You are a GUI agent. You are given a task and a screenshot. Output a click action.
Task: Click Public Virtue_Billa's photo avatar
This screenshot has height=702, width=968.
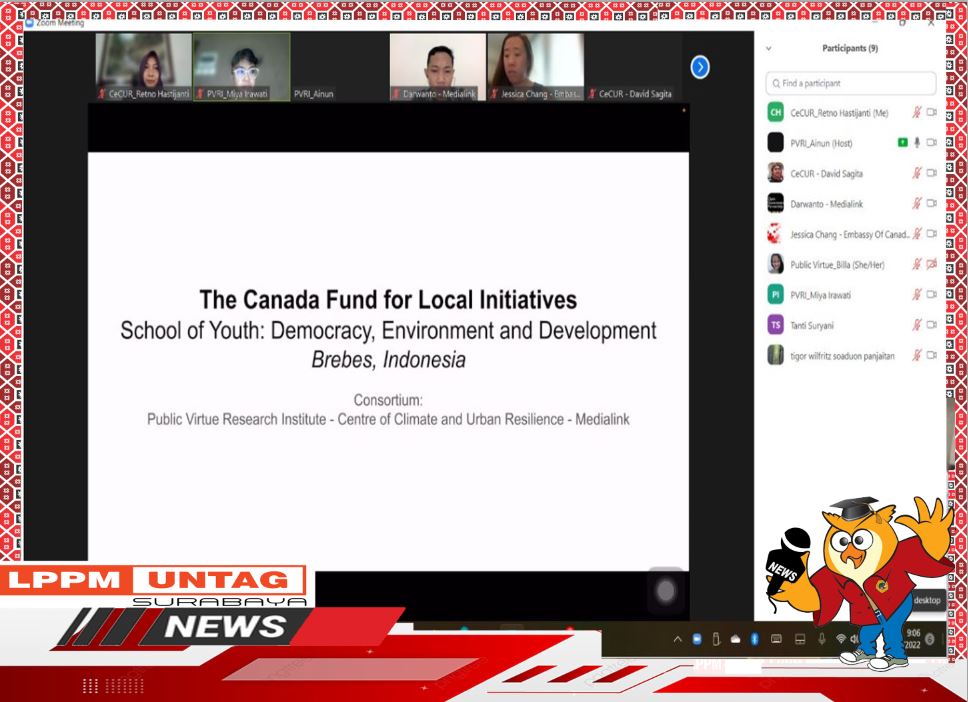[775, 264]
